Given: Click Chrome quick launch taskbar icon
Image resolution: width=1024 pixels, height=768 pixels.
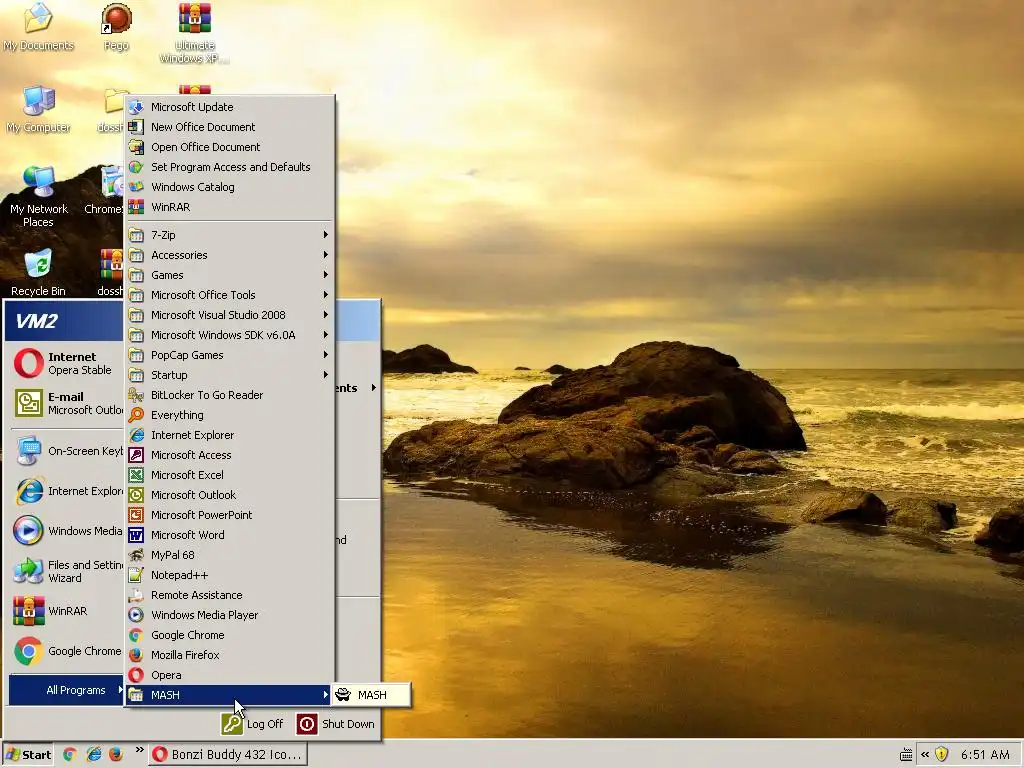Looking at the screenshot, I should pos(70,755).
